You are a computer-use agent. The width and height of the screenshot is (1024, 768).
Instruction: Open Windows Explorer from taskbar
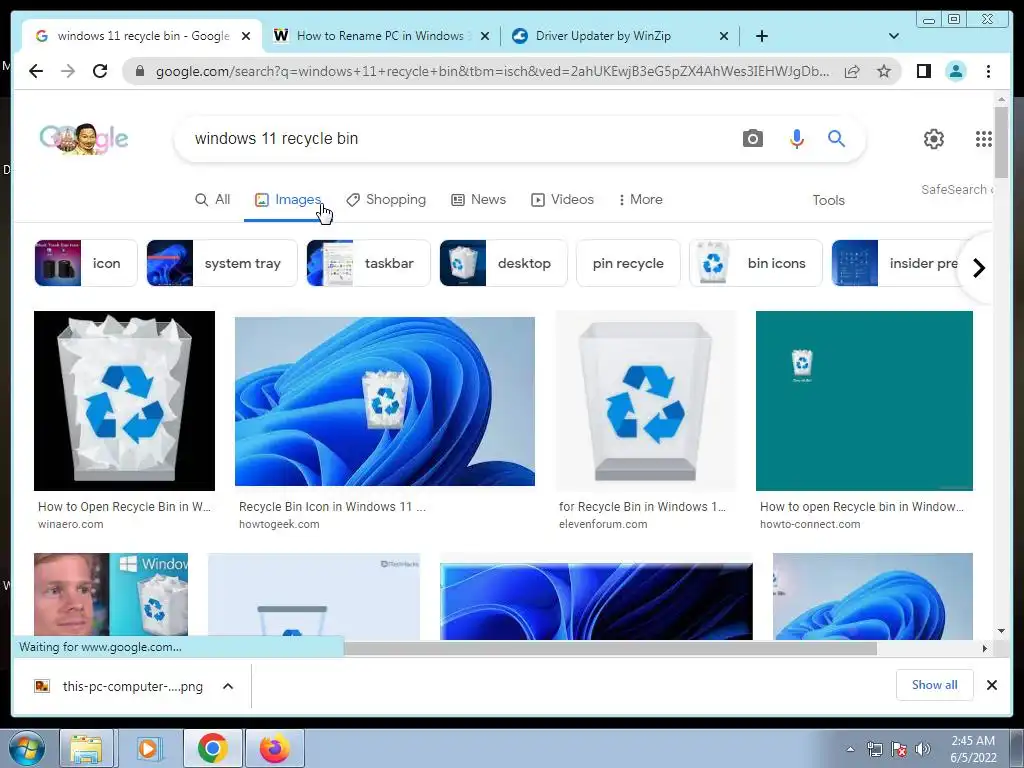86,748
